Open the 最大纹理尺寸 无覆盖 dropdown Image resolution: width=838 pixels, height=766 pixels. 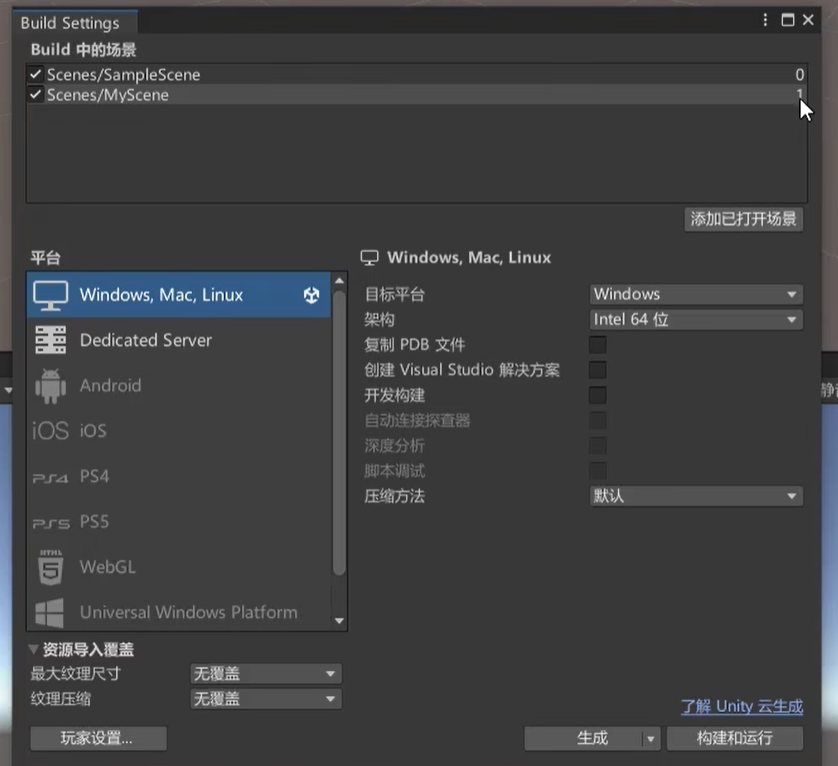point(266,674)
